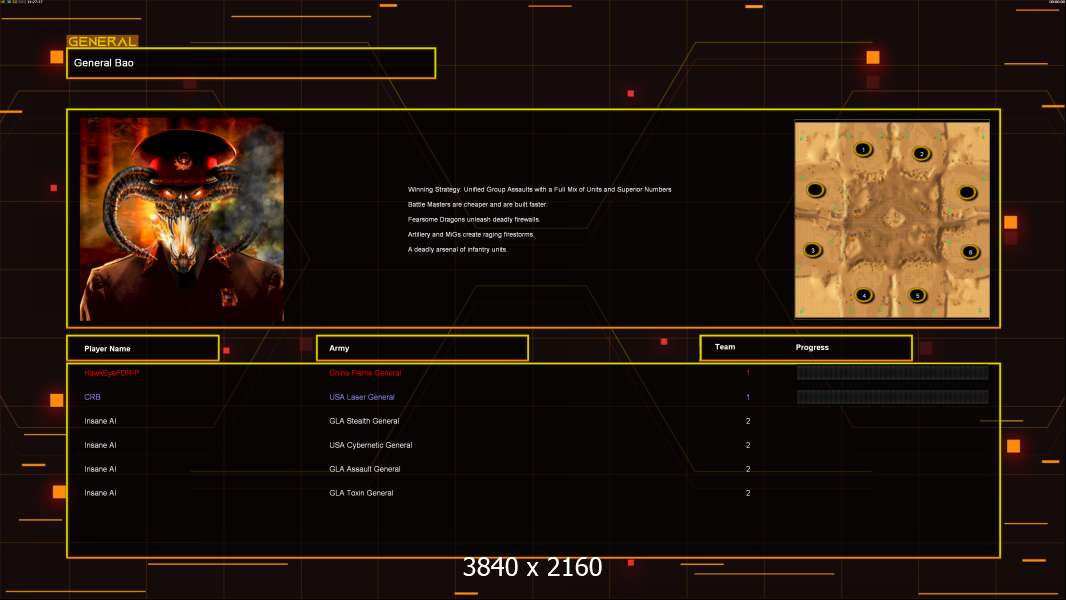Select Insane AI in GLA Stealth General row

pyautogui.click(x=100, y=421)
